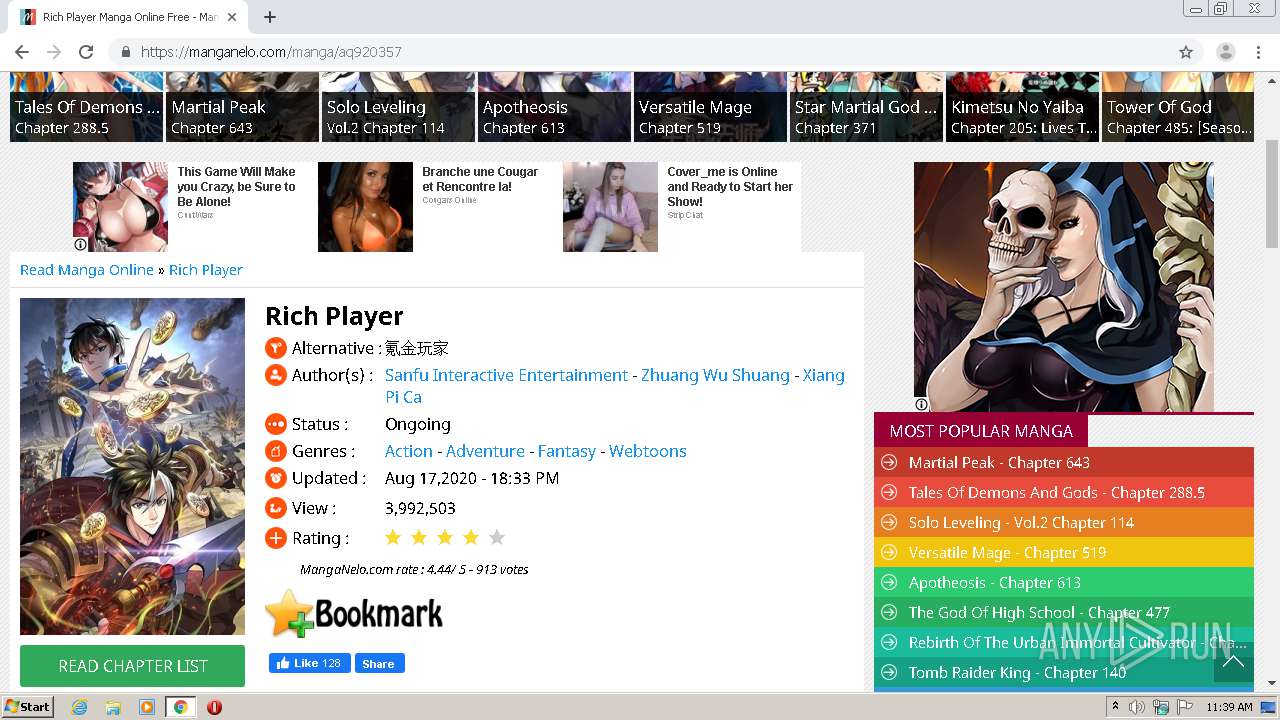The image size is (1280, 720).
Task: Go back with the browser back arrow
Action: 22,52
